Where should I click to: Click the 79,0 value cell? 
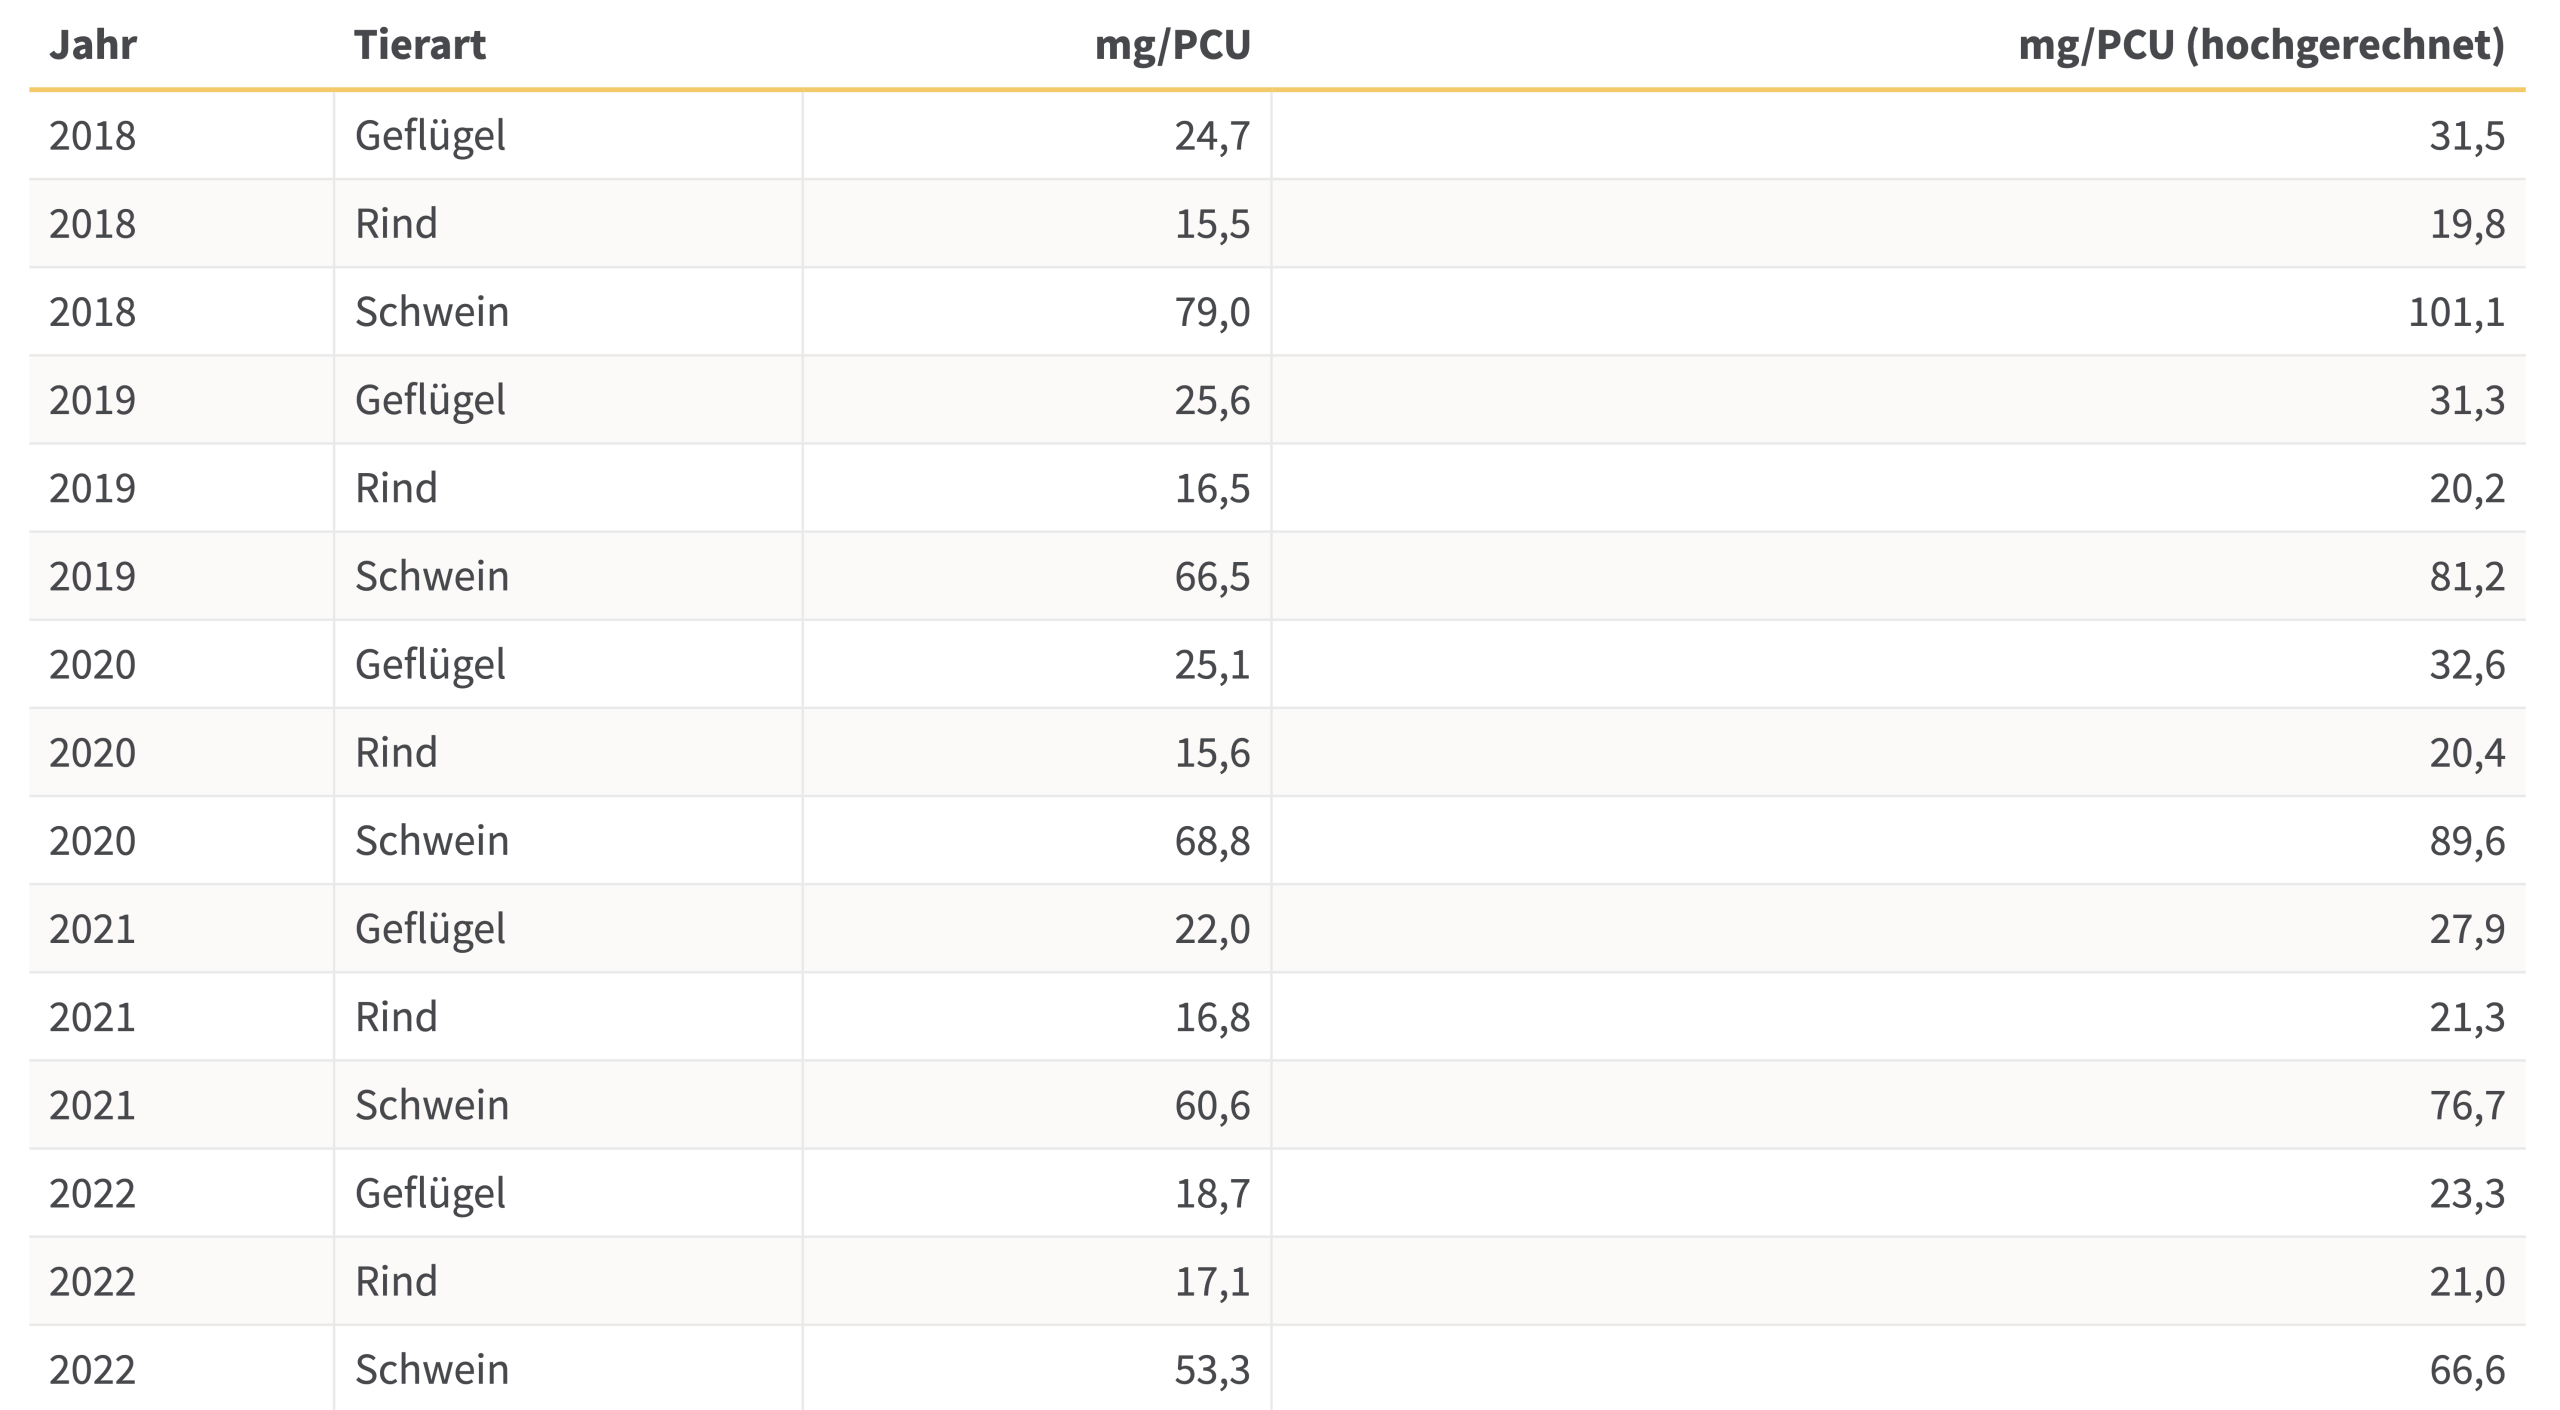pos(1211,312)
